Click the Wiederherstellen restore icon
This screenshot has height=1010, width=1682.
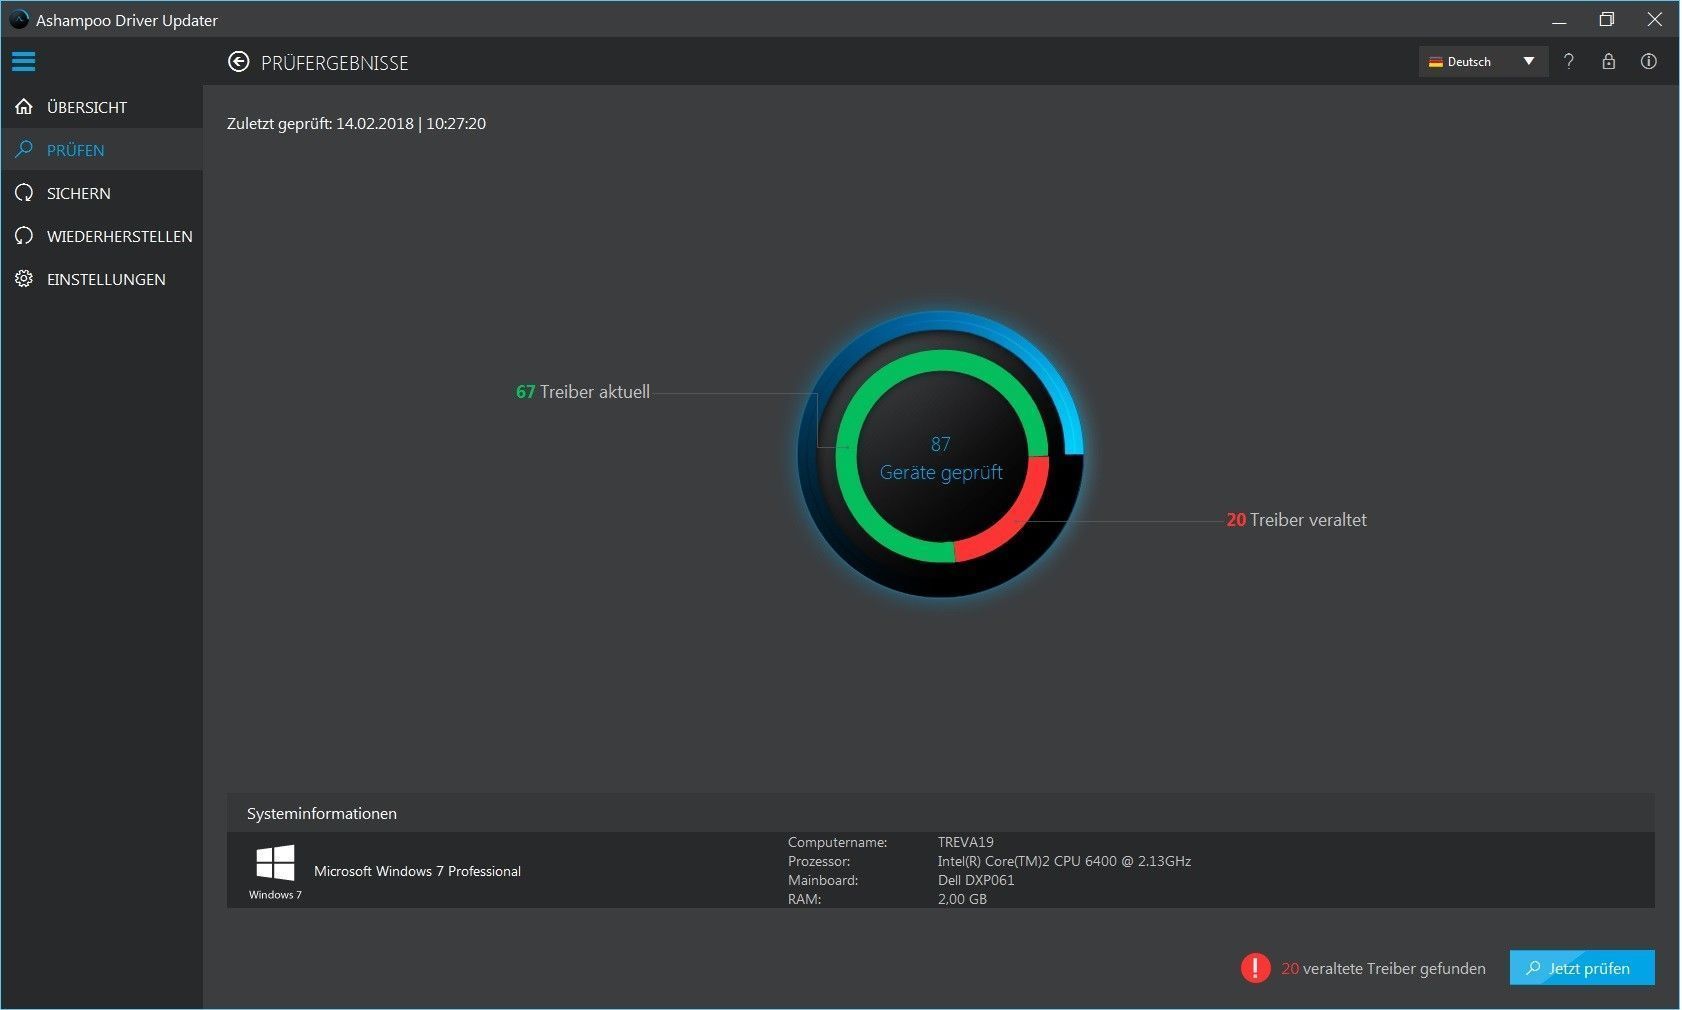[24, 236]
